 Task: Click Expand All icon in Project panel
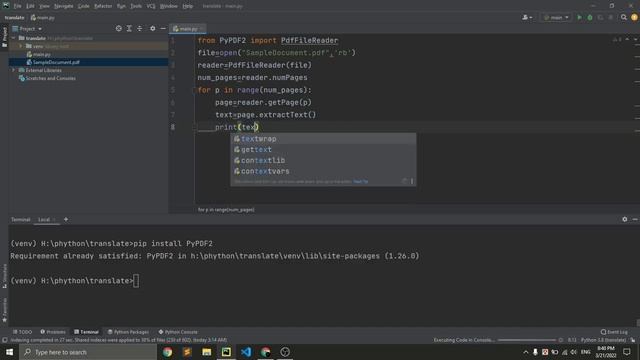click(x=129, y=29)
